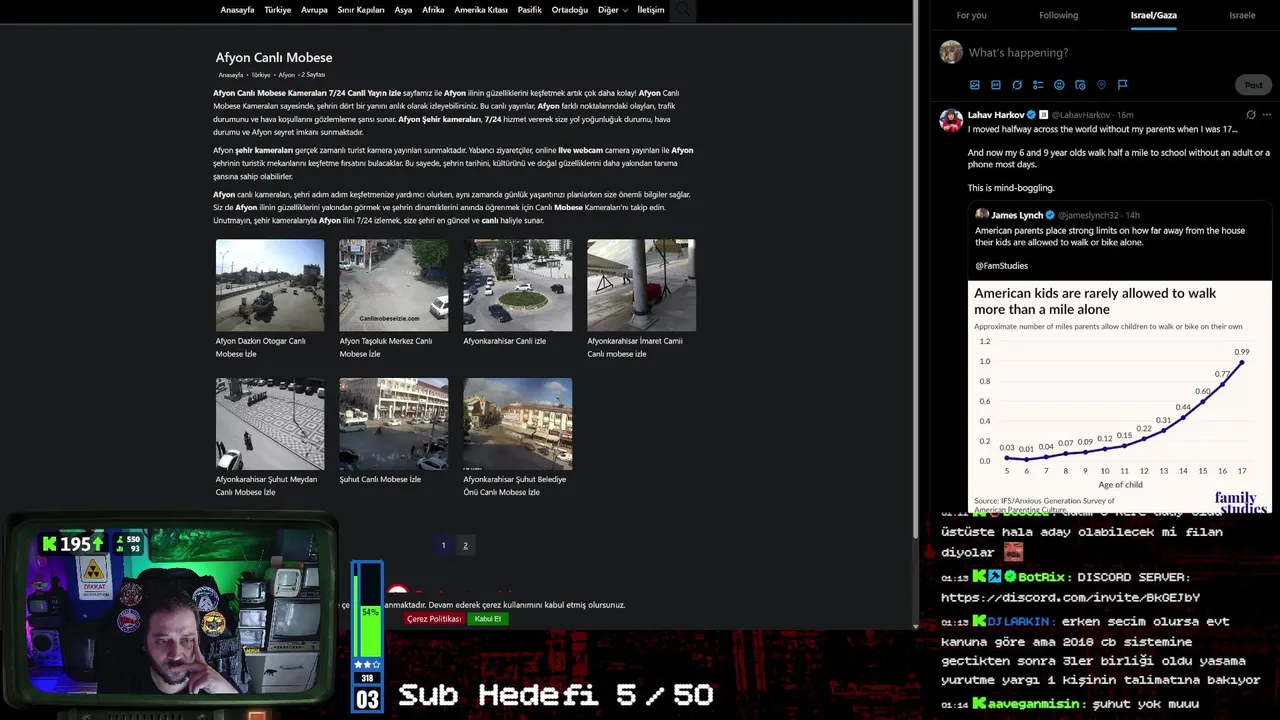Open more options on Lahav Harkov's post

point(1267,115)
